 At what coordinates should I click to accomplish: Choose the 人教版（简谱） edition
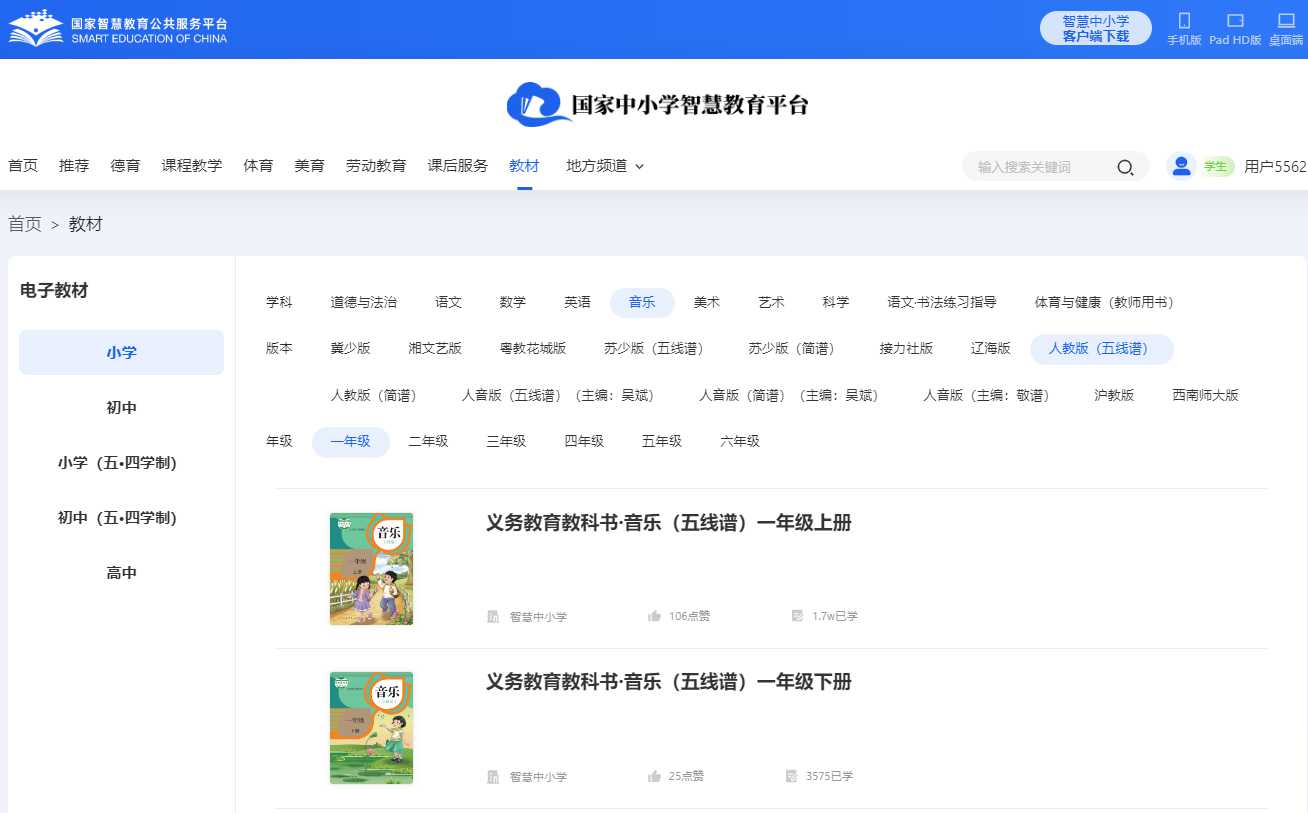pyautogui.click(x=377, y=395)
